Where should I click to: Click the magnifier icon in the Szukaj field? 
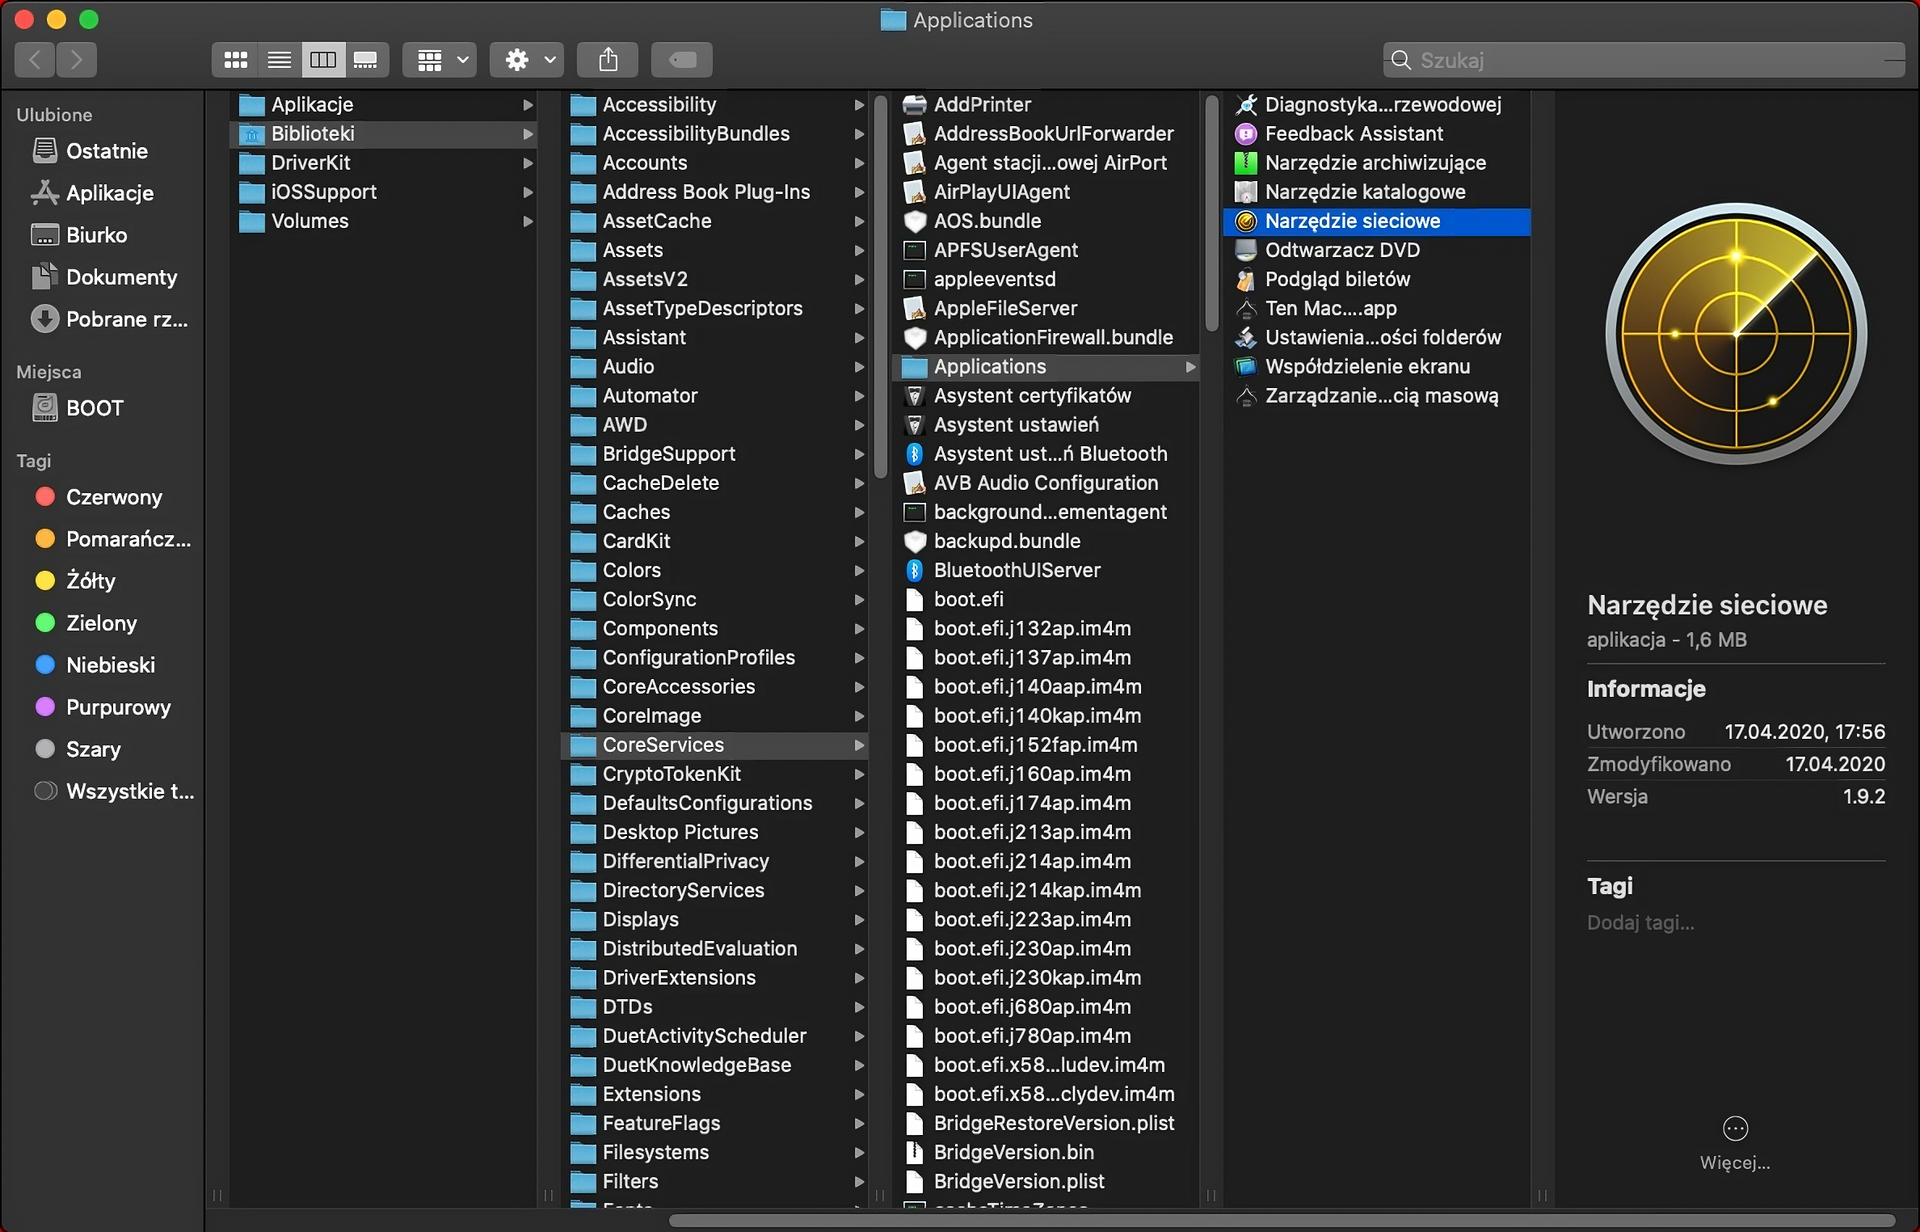1401,59
